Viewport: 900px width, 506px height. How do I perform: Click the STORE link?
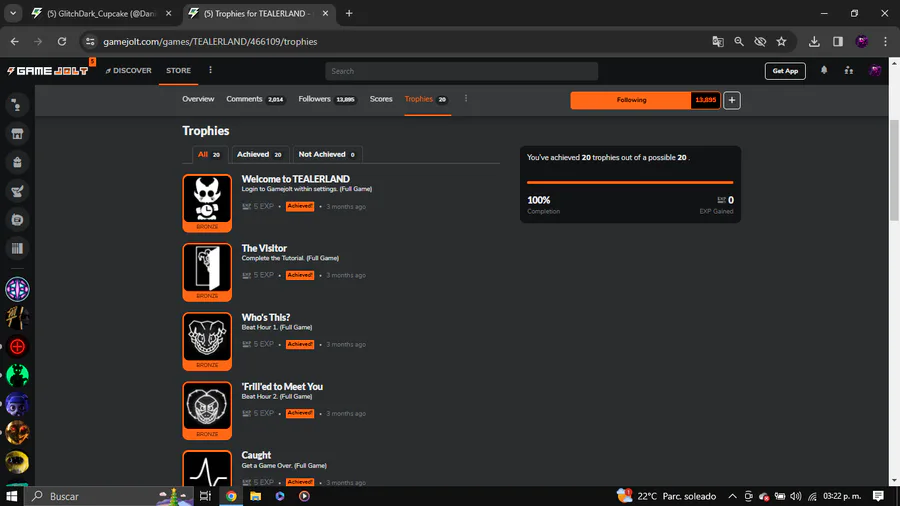179,71
